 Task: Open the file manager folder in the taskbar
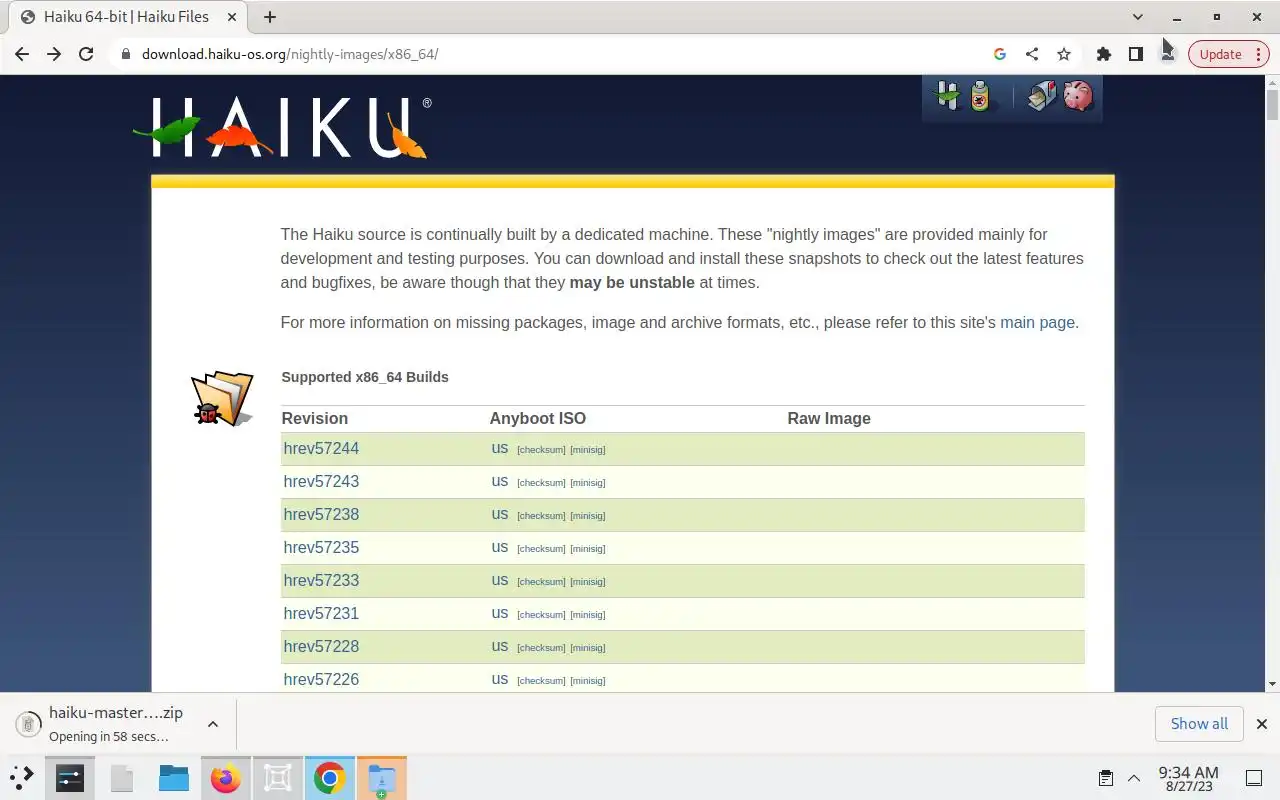point(174,777)
